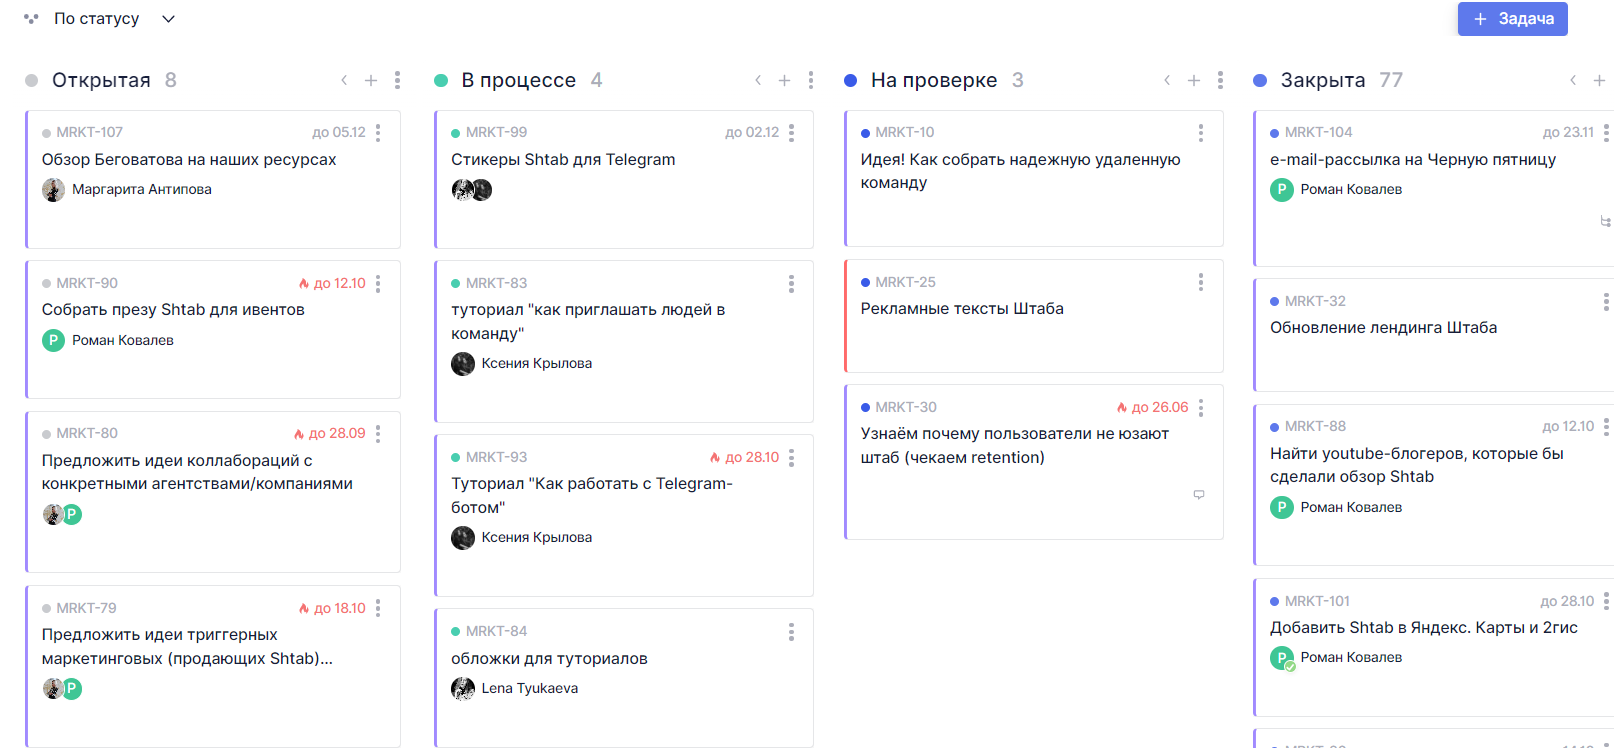Screen dimensions: 1614x748
Task: Collapse the В процессе column with arrow
Action: click(x=758, y=80)
